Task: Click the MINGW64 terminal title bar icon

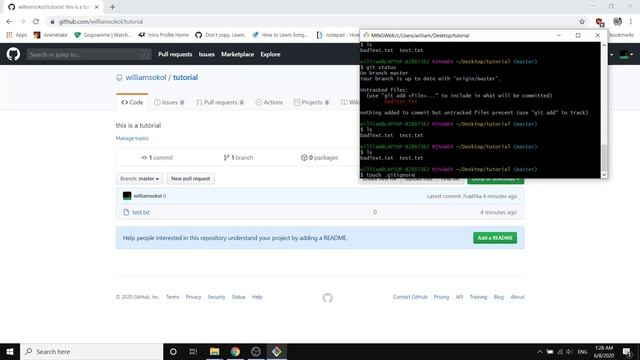Action: tap(366, 36)
